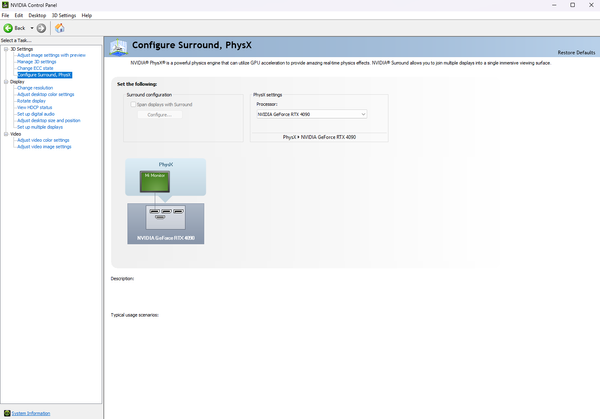Toggle Span displays with Surround checkbox
The height and width of the screenshot is (419, 600).
[131, 104]
